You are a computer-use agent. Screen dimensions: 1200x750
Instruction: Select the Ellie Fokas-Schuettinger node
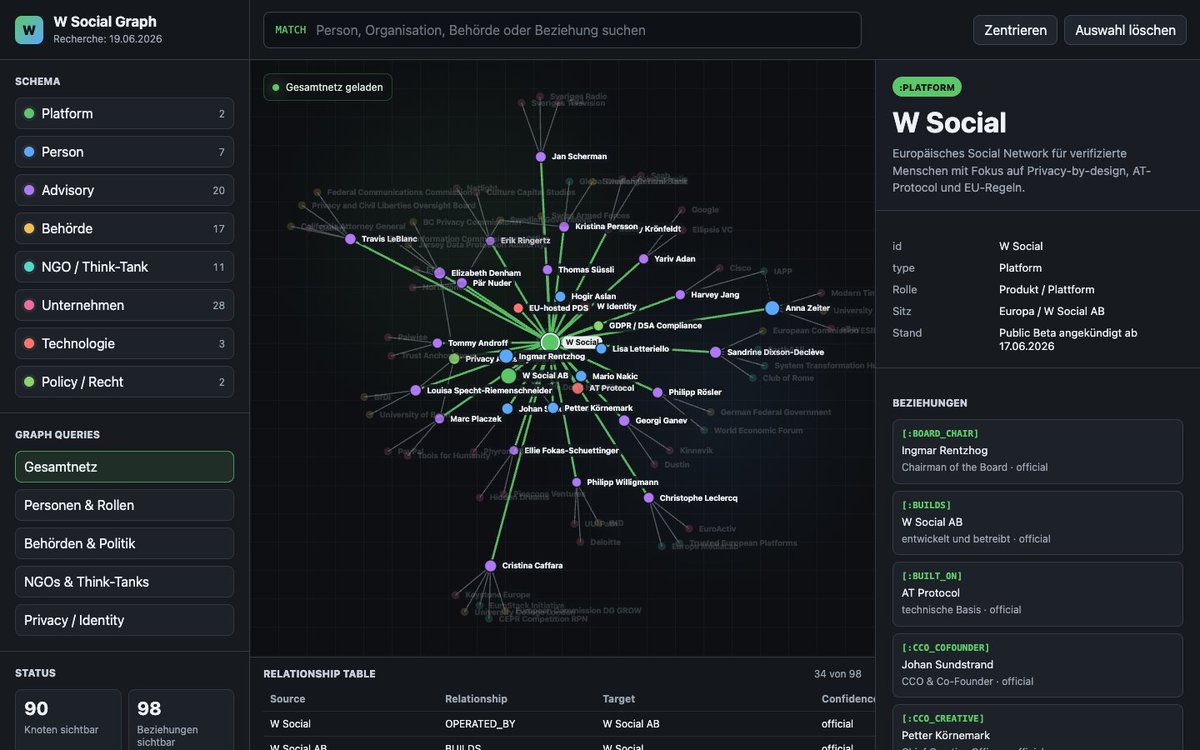coord(514,451)
